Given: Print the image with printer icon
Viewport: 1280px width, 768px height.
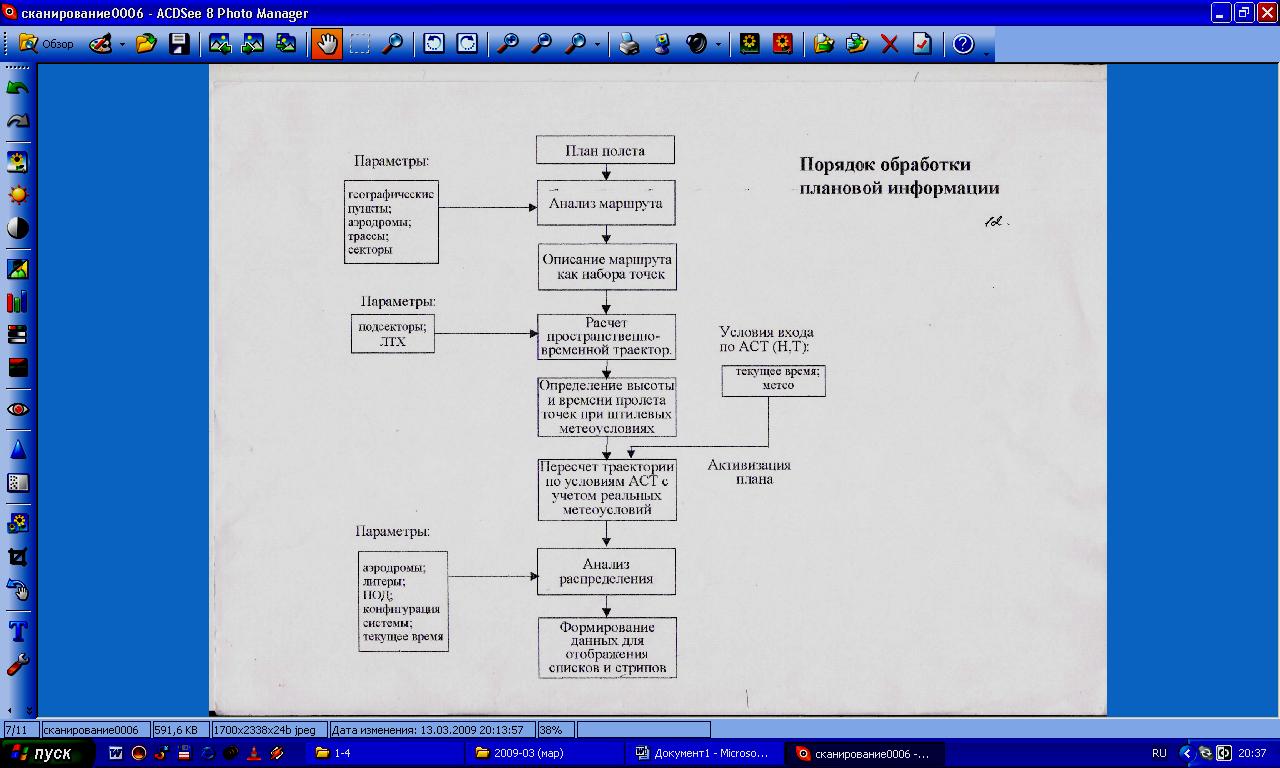Looking at the screenshot, I should click(x=627, y=44).
